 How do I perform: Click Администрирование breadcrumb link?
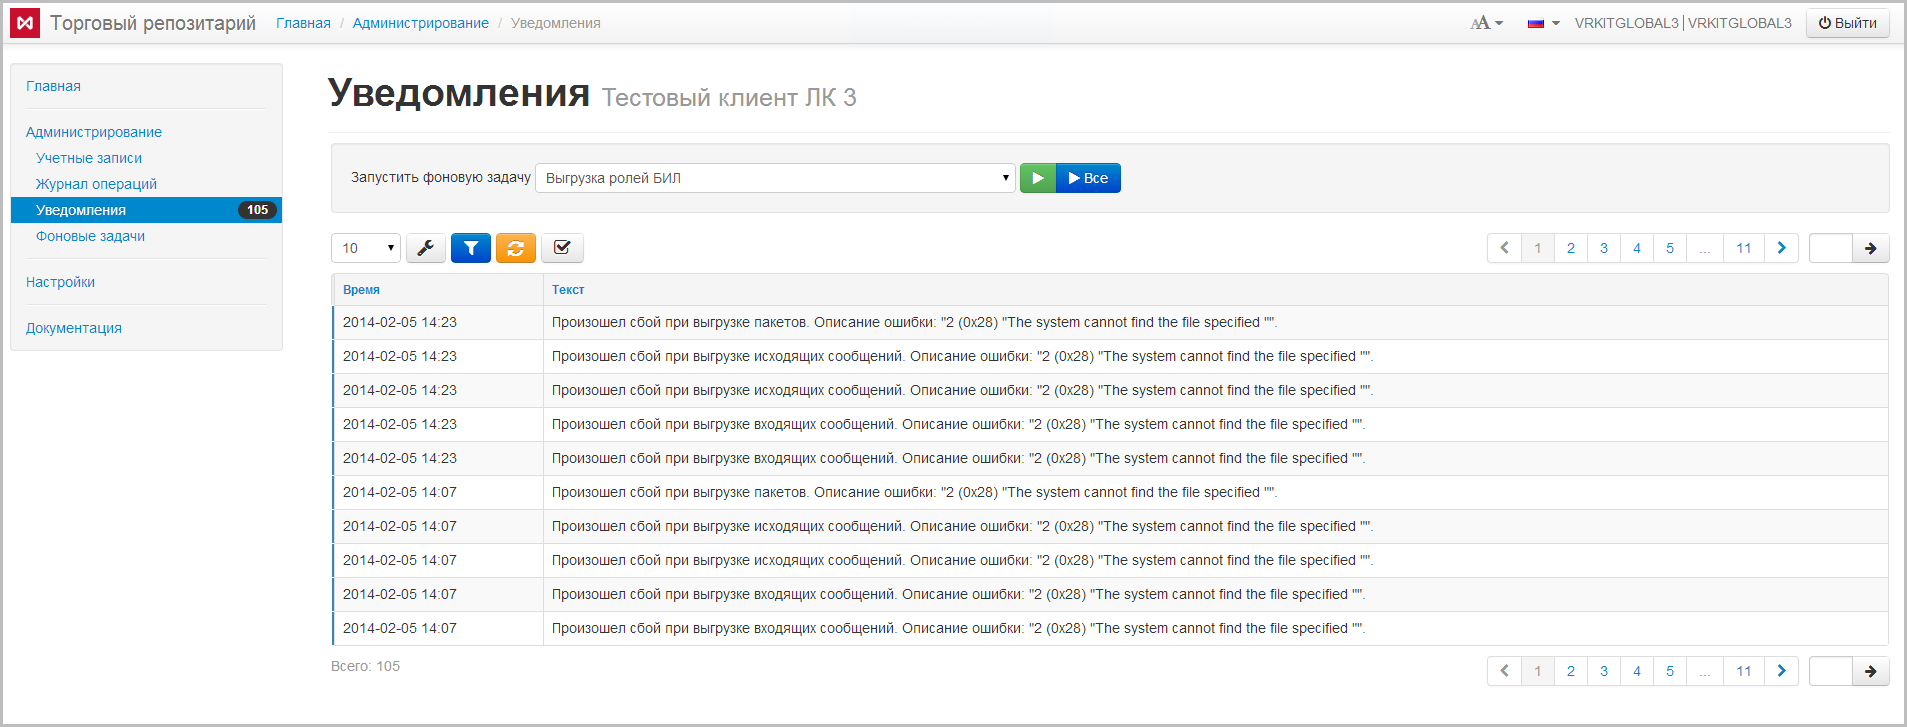click(x=420, y=23)
